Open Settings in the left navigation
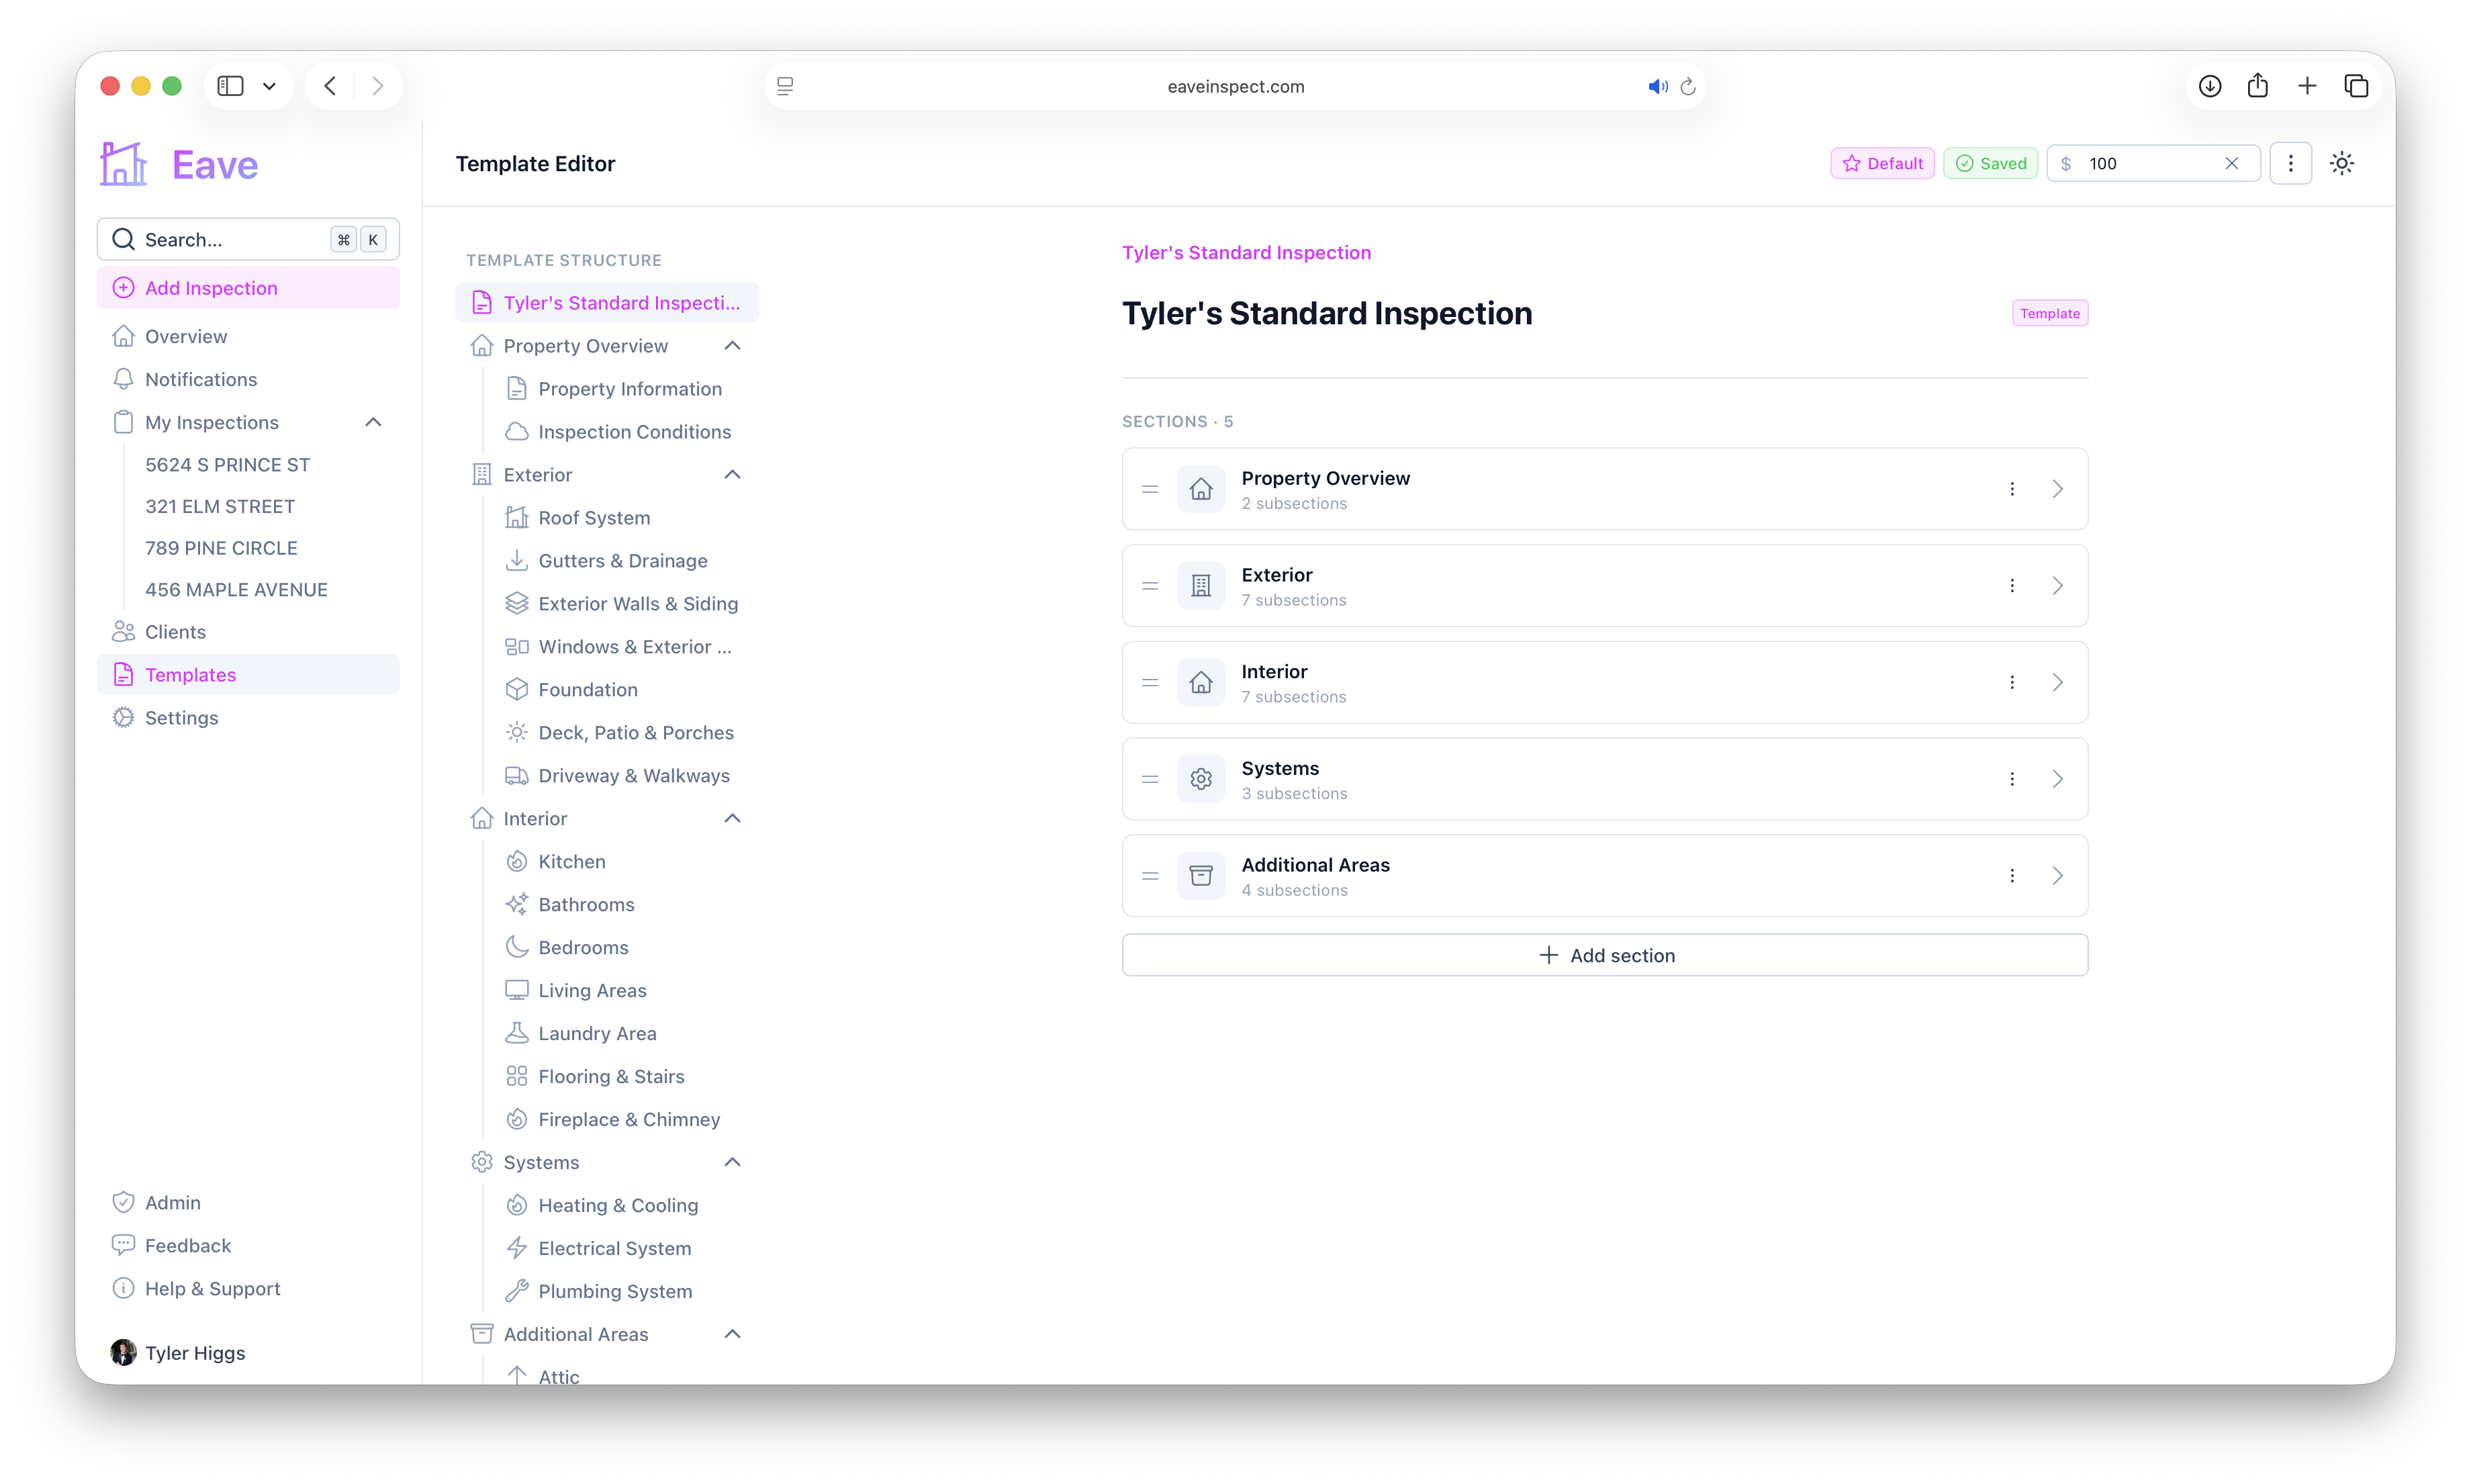 248,718
